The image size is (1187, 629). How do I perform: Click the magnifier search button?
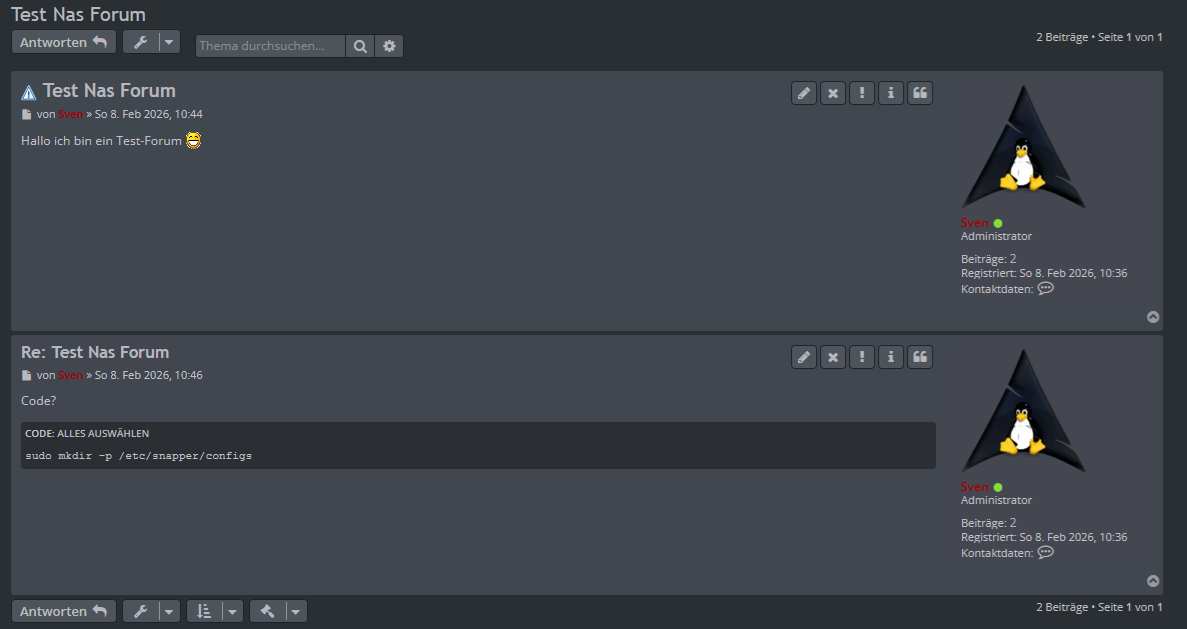[360, 46]
